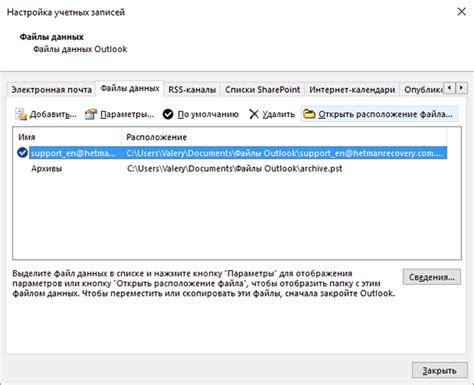Click the folder icon for Открыть расположение файла
The height and width of the screenshot is (385, 474).
(309, 114)
